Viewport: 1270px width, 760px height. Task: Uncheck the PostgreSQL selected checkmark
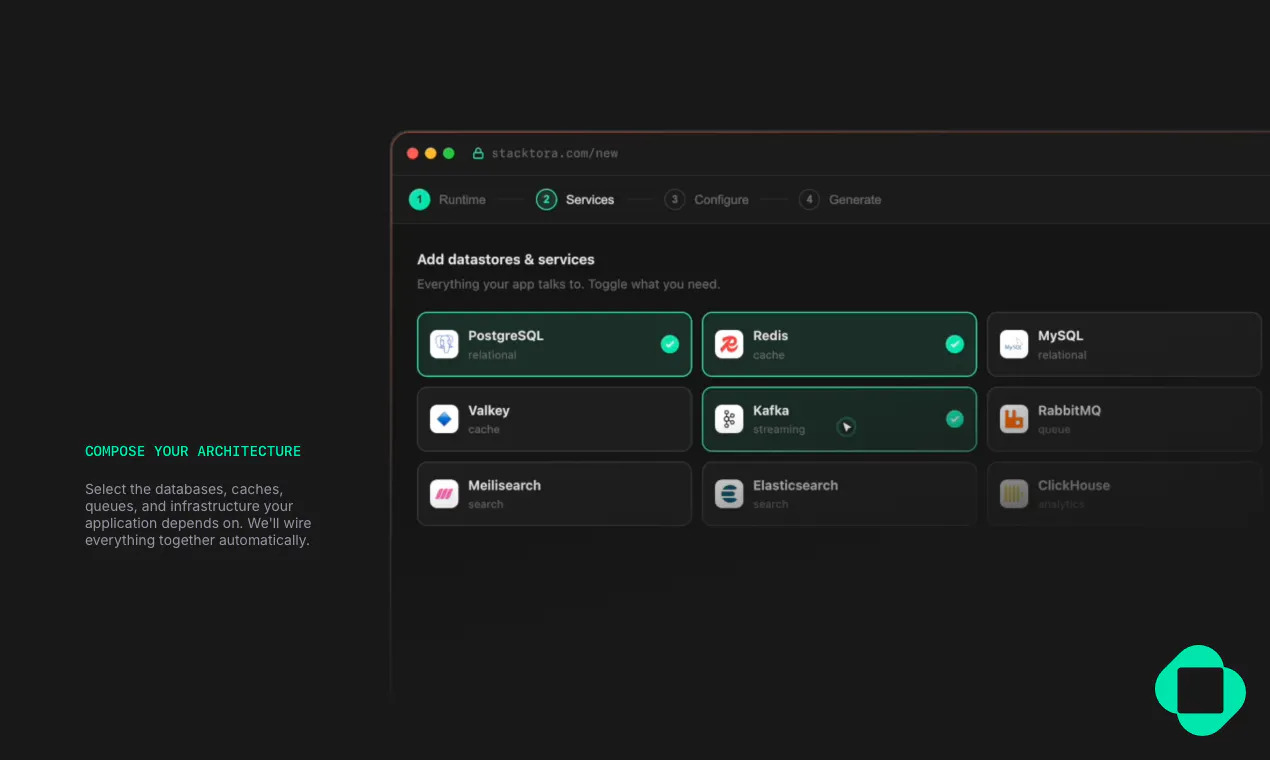pyautogui.click(x=670, y=344)
